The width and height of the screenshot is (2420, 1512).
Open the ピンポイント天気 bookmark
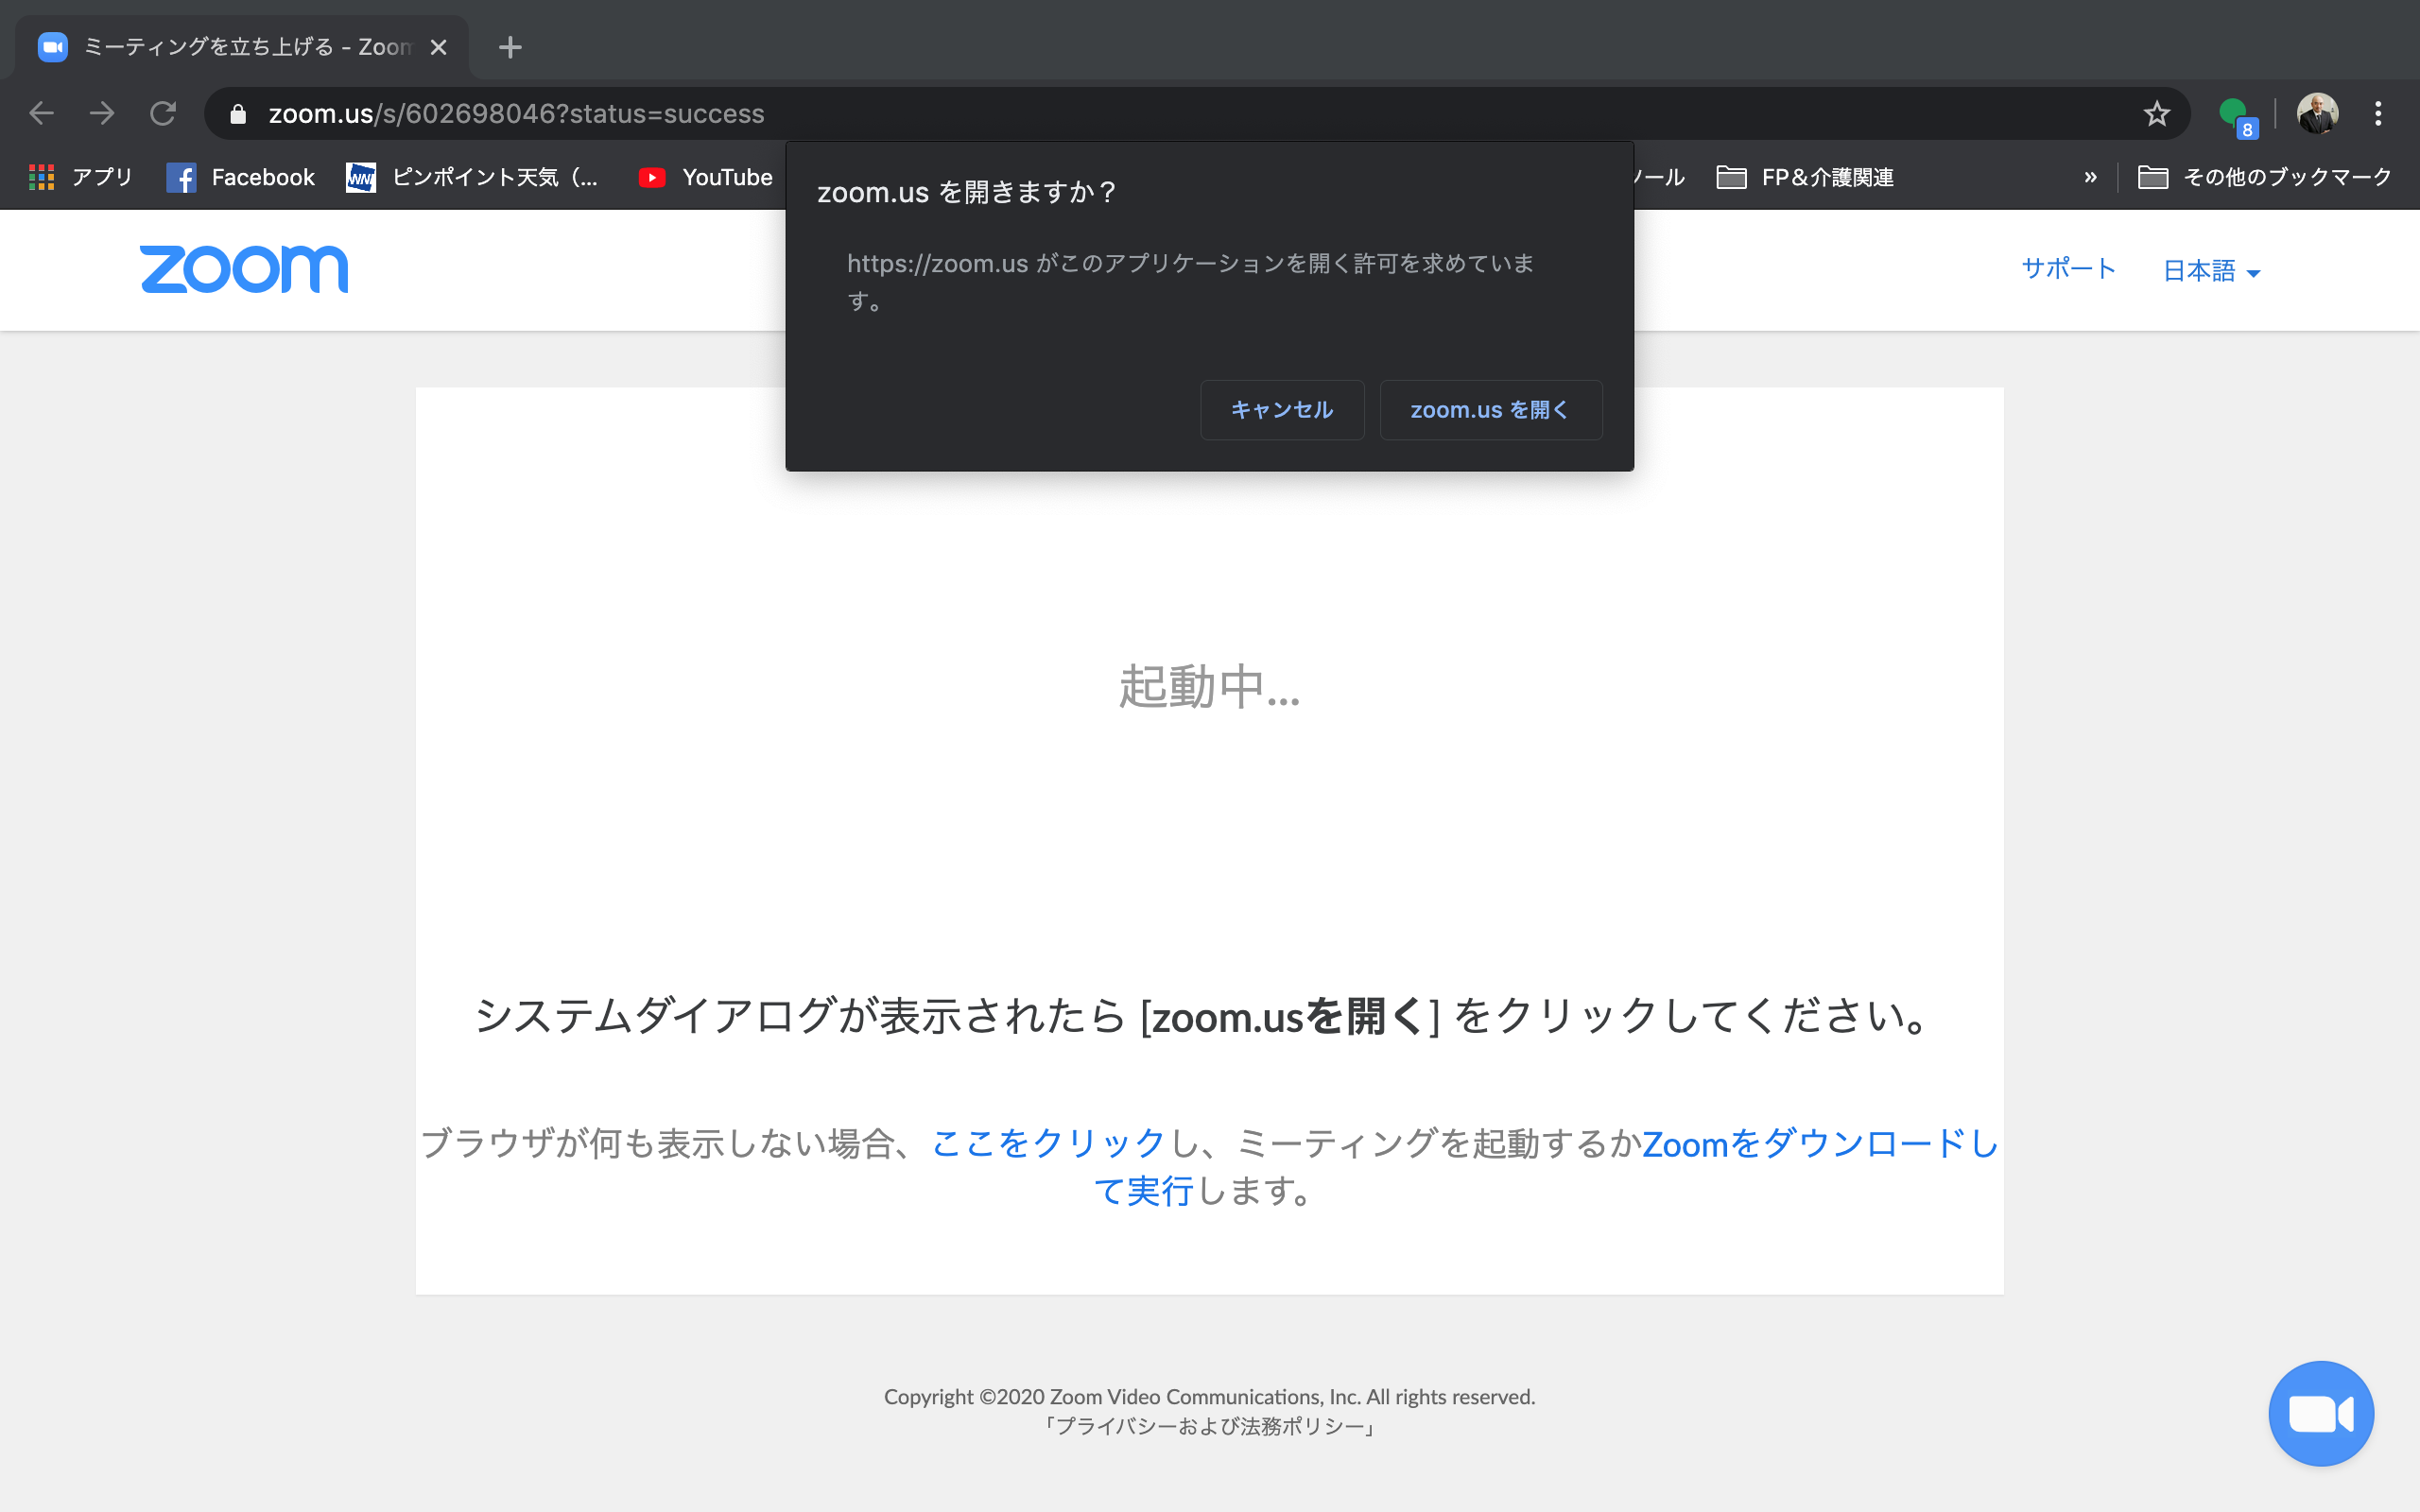click(472, 177)
